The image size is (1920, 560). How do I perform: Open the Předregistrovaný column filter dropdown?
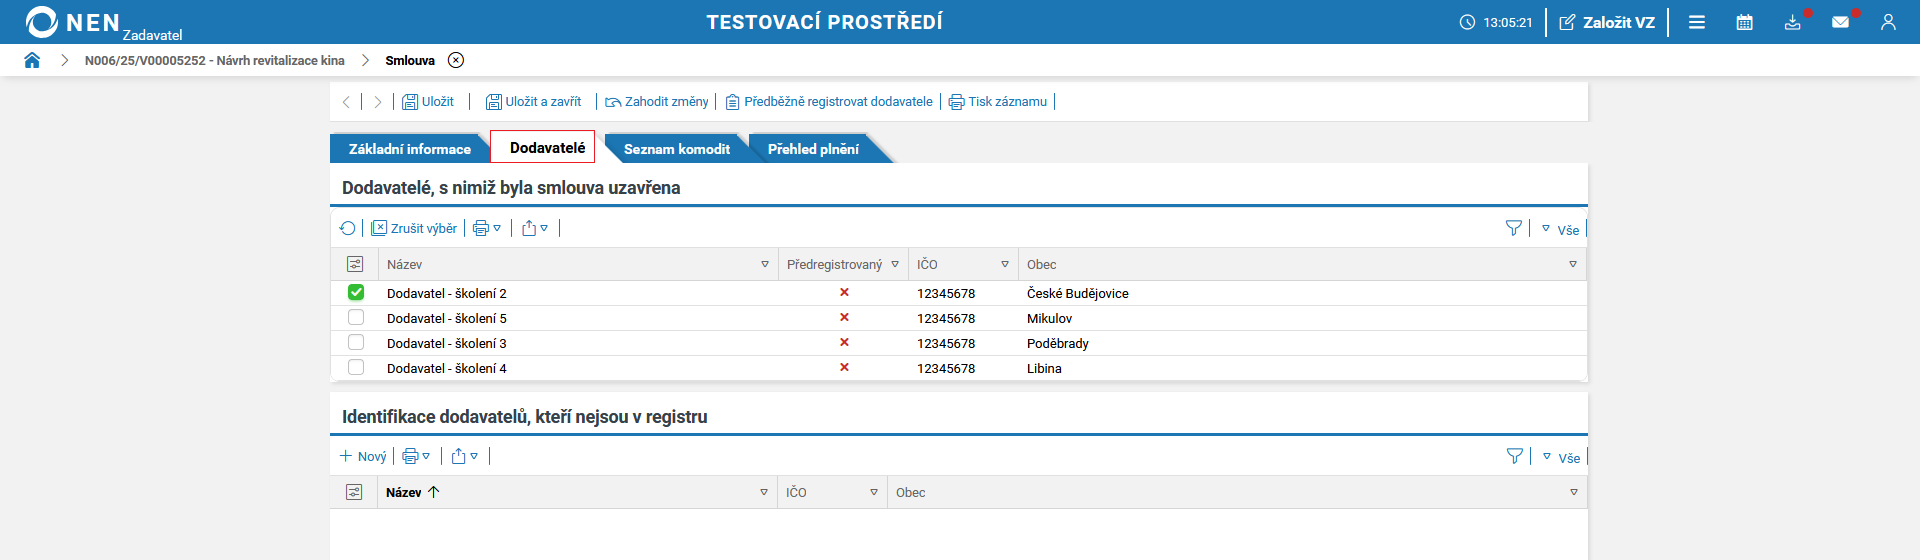click(x=895, y=265)
